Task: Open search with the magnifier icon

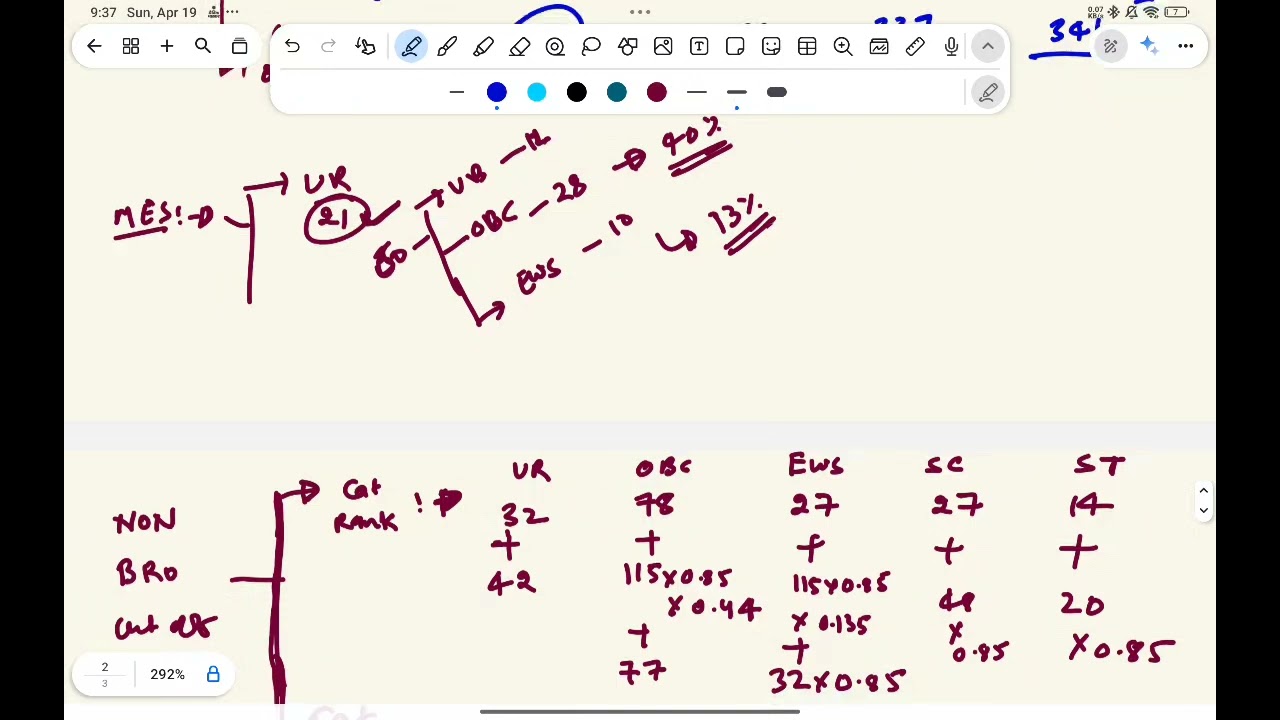Action: click(203, 46)
